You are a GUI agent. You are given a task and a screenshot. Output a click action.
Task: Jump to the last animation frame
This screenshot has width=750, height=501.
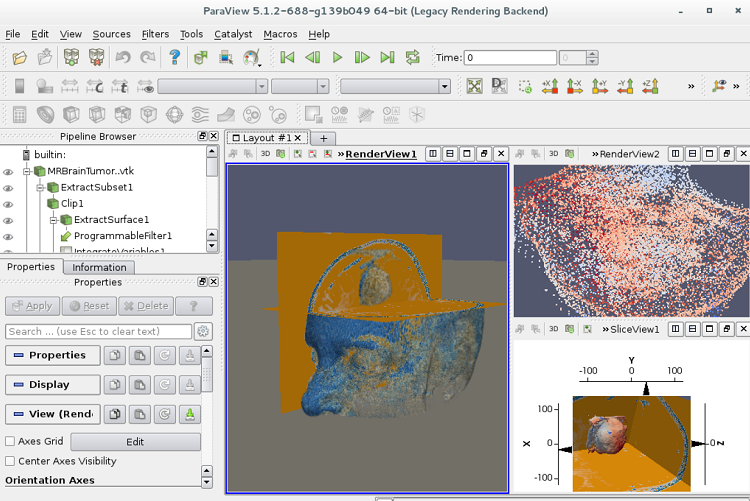388,58
